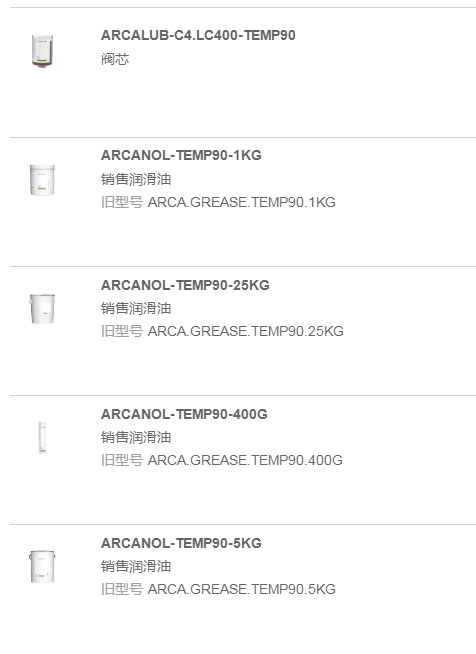The width and height of the screenshot is (476, 654).
Task: View the ARCANOL-TEMP90-5KG pail image
Action: pyautogui.click(x=42, y=567)
